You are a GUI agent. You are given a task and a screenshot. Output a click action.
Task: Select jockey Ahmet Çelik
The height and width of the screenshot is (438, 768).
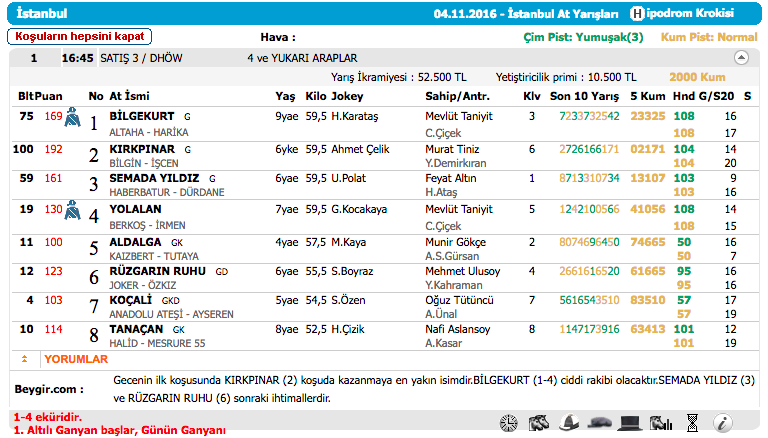360,149
